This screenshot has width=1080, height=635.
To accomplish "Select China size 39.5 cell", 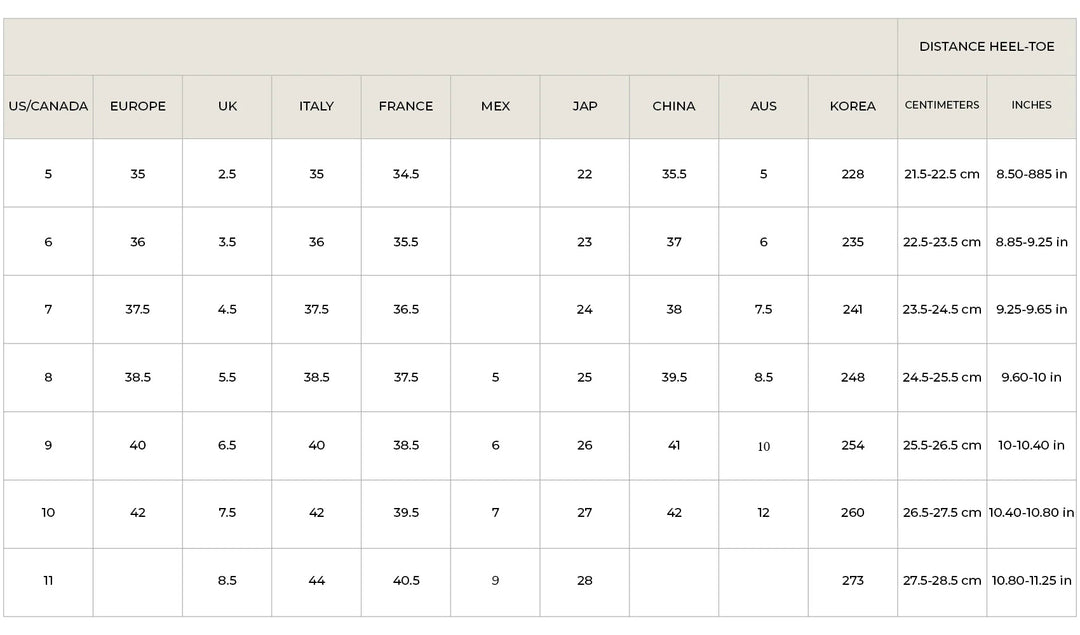I will tap(674, 377).
